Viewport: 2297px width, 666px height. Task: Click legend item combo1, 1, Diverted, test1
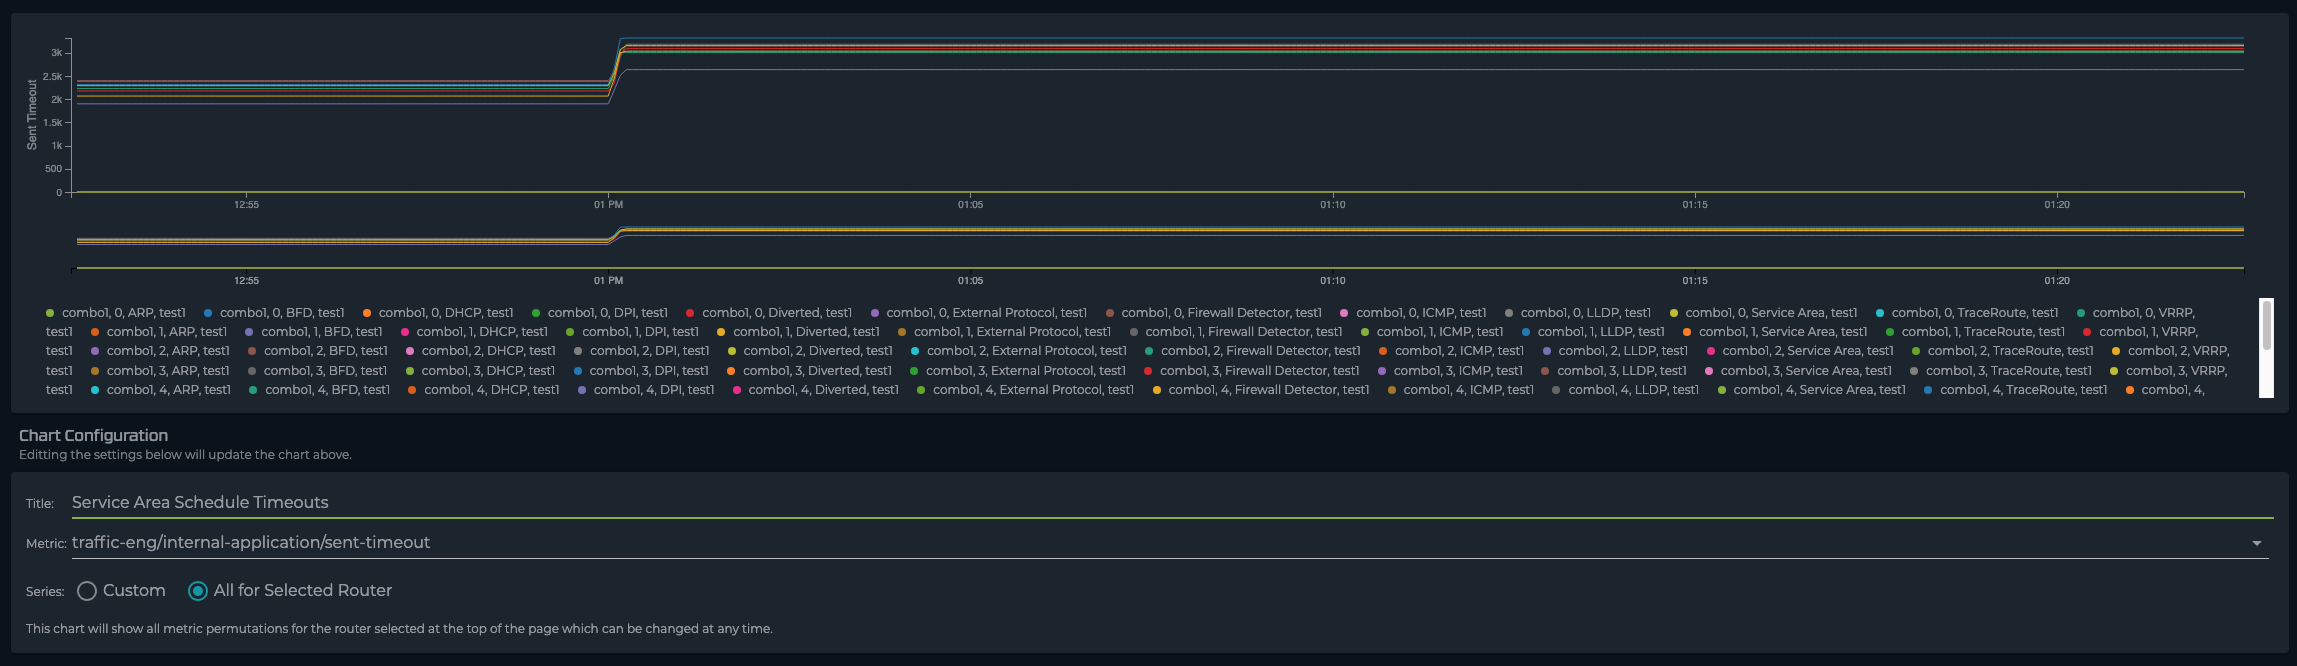pos(798,332)
